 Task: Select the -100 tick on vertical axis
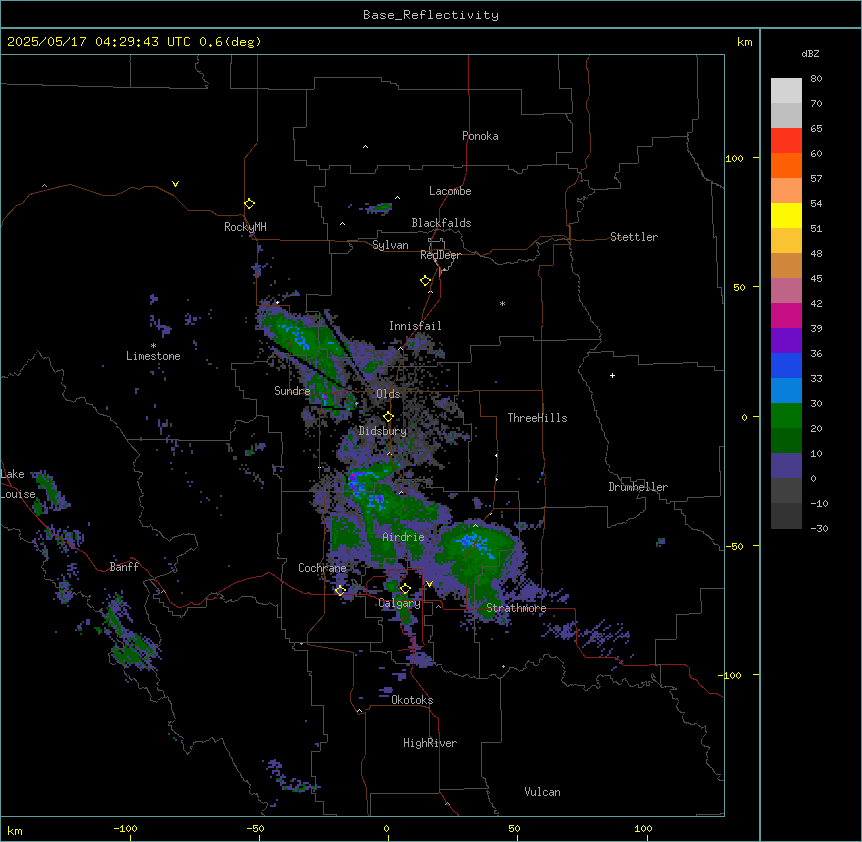pyautogui.click(x=731, y=675)
